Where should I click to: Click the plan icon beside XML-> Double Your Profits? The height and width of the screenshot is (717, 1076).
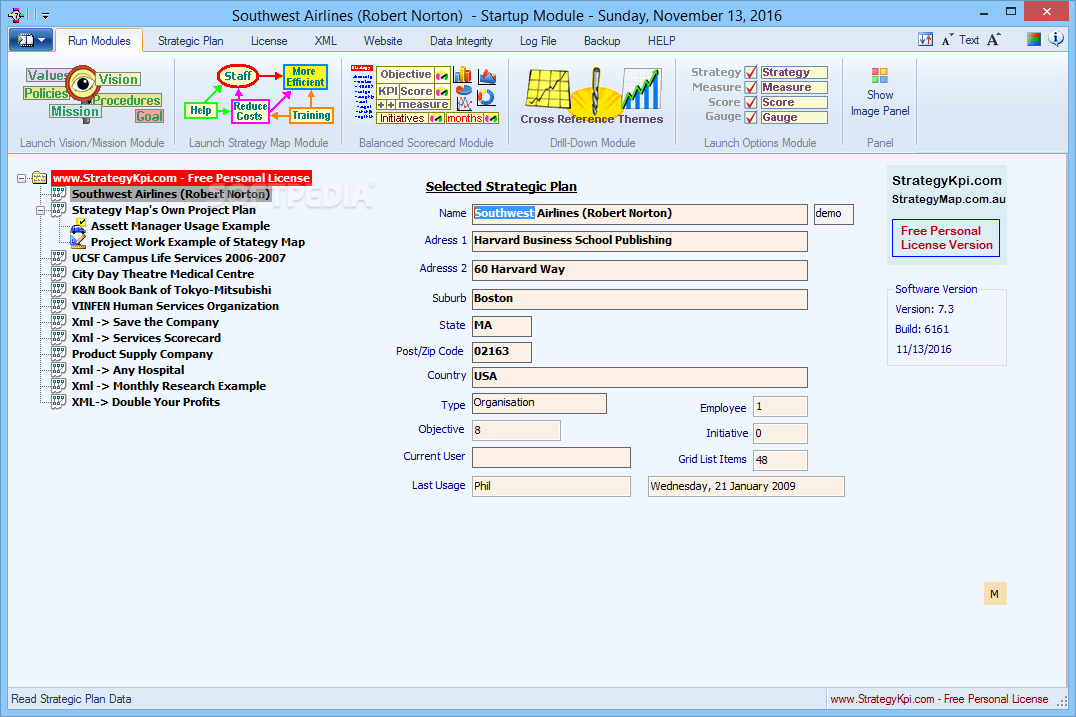click(x=59, y=402)
